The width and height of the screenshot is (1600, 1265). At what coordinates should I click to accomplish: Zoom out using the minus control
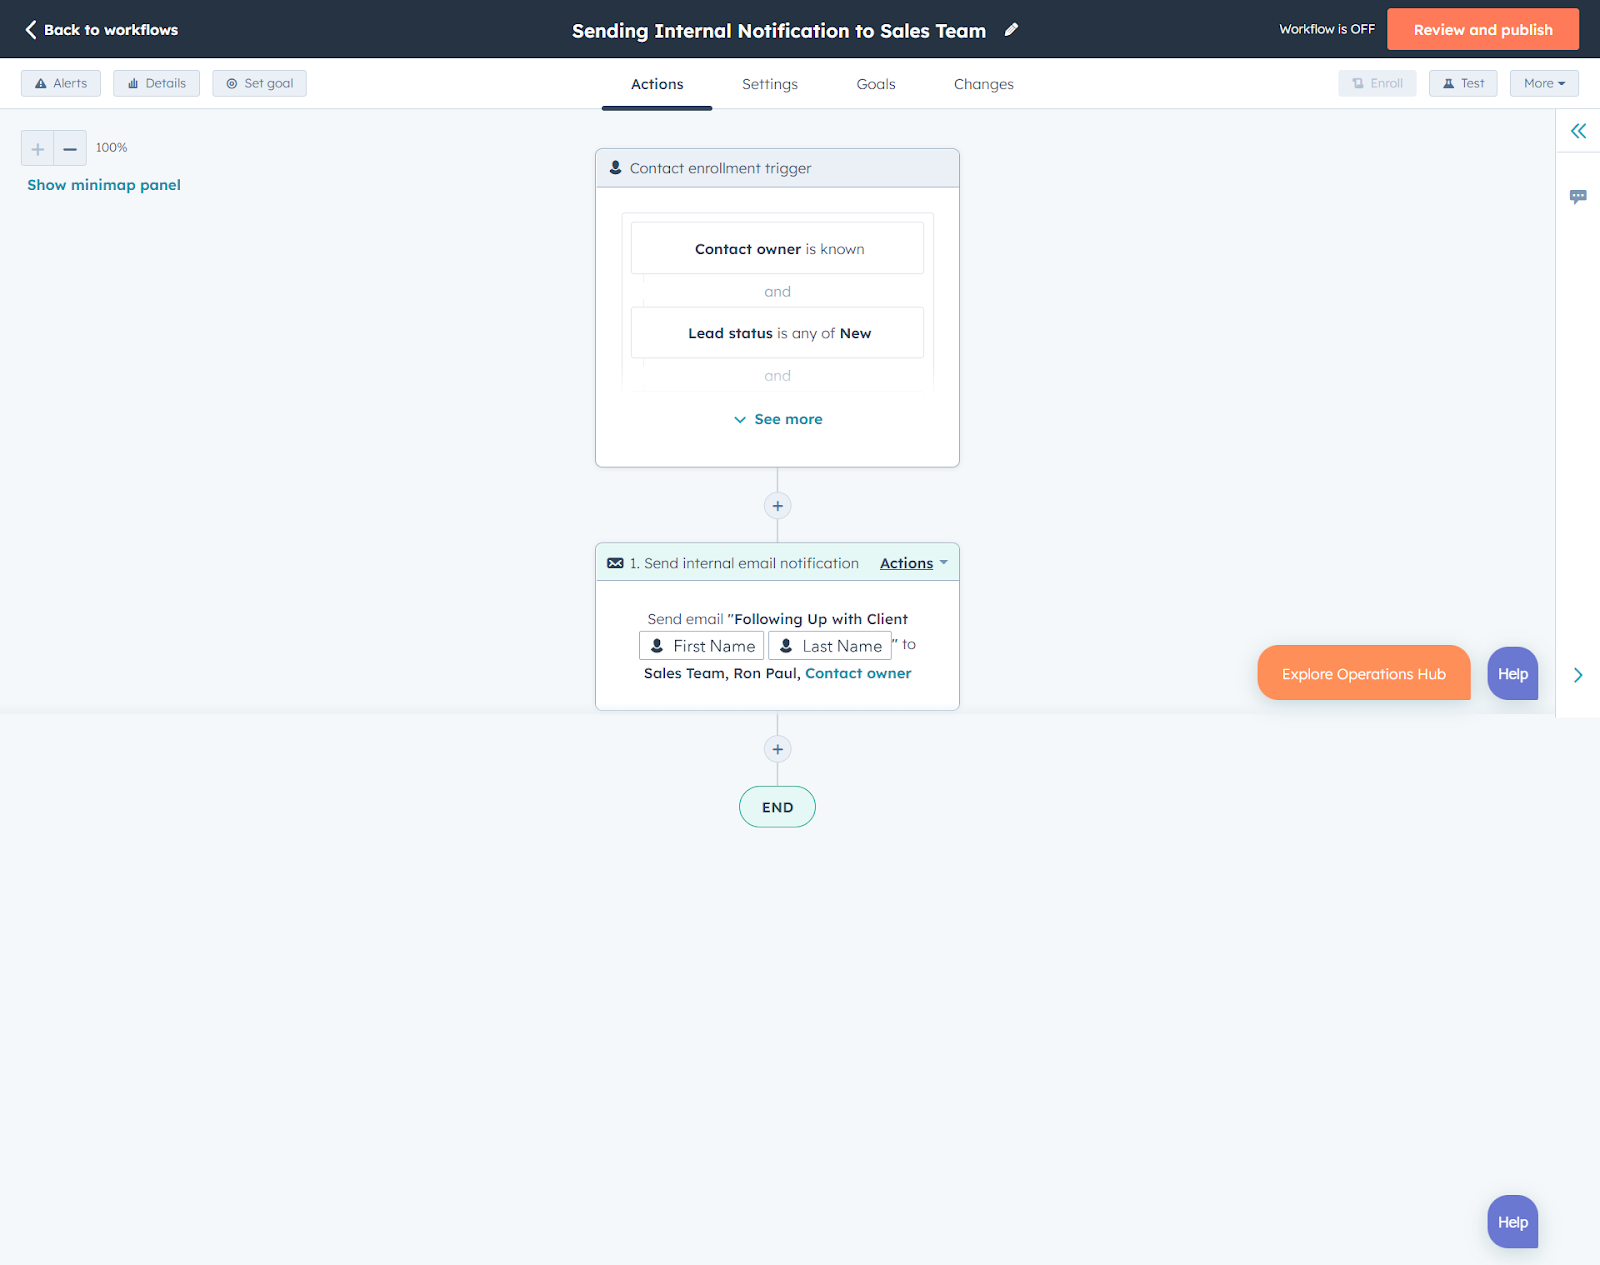tap(69, 147)
